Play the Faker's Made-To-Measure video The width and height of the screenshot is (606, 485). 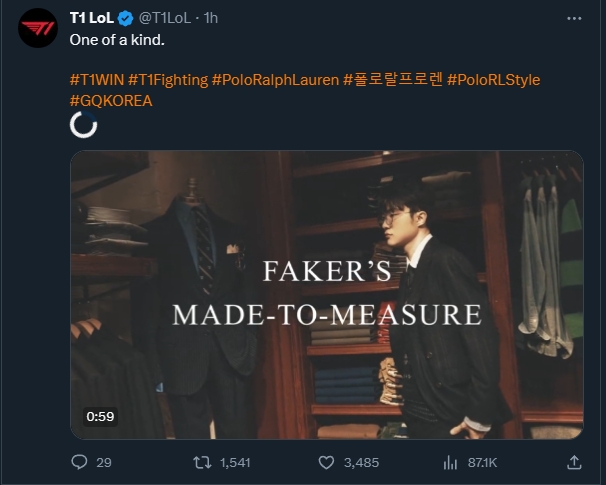tap(327, 294)
